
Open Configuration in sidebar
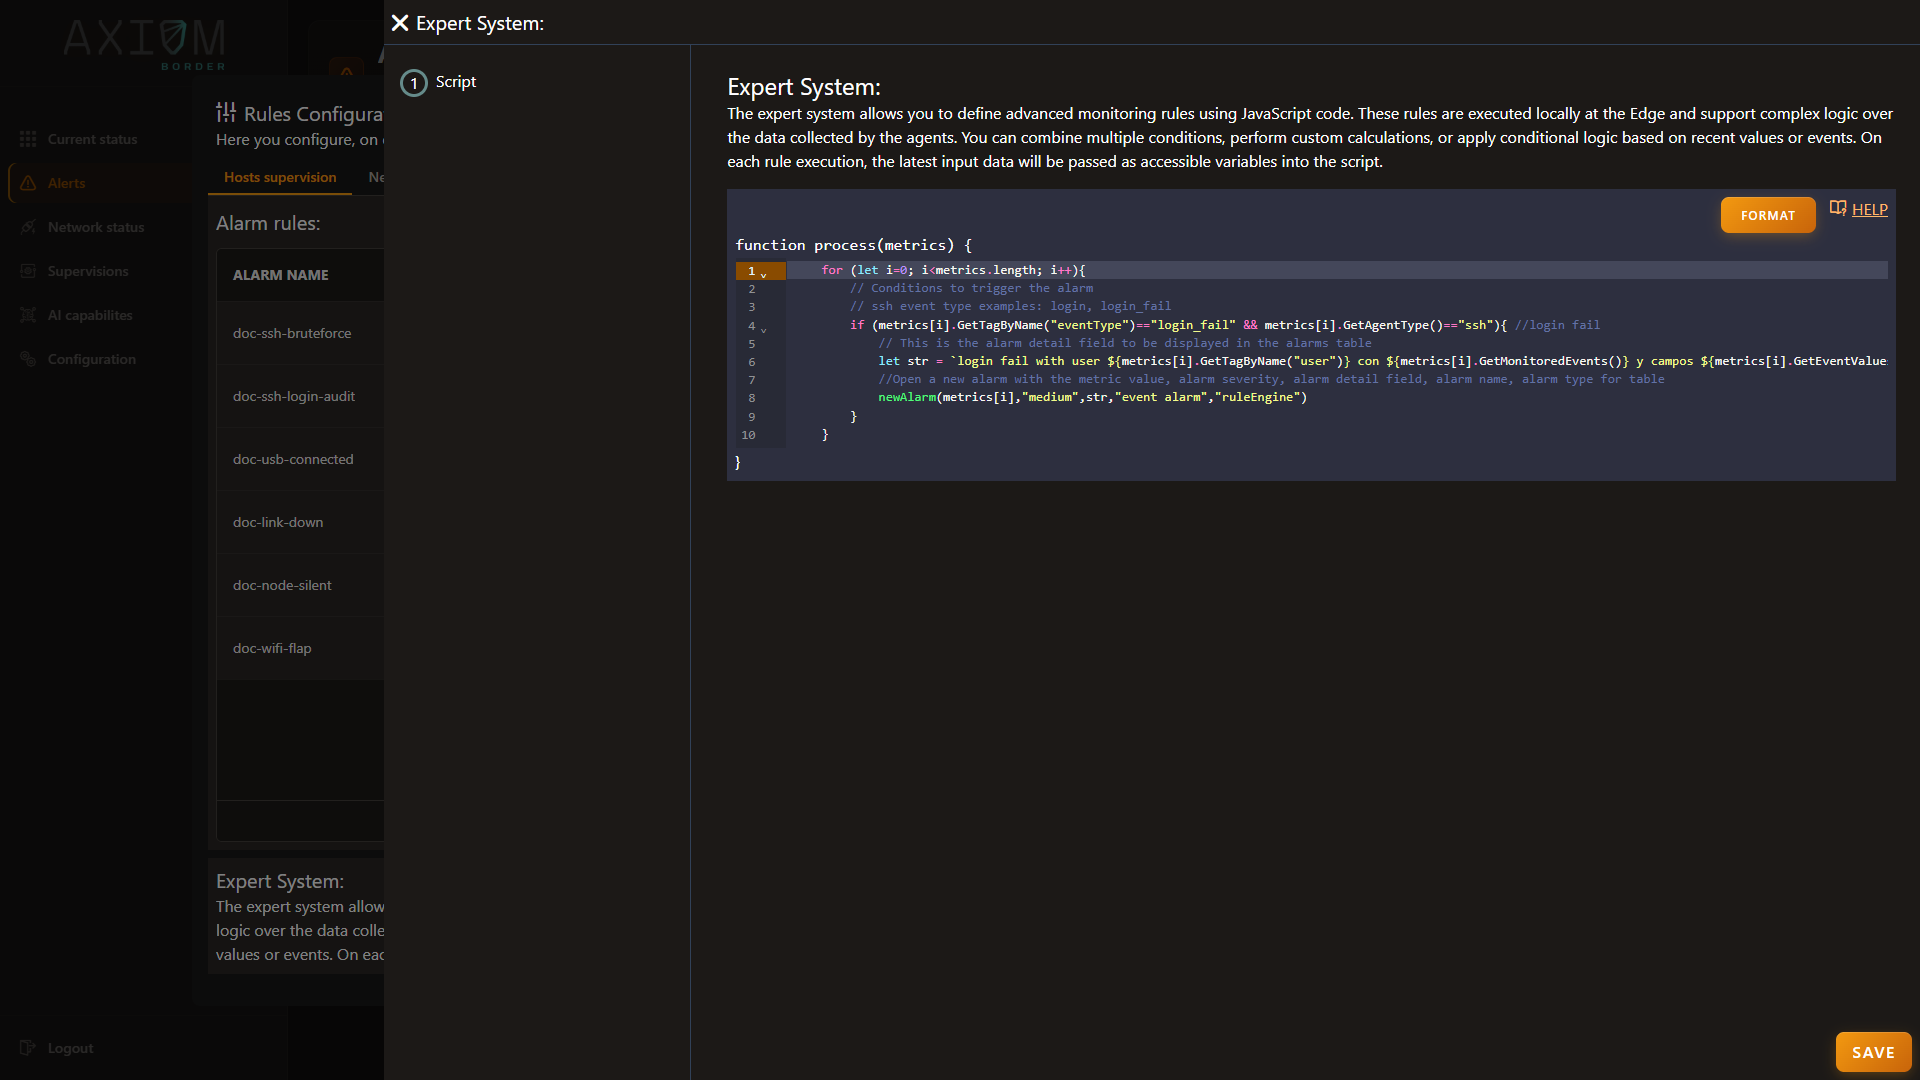(x=92, y=359)
